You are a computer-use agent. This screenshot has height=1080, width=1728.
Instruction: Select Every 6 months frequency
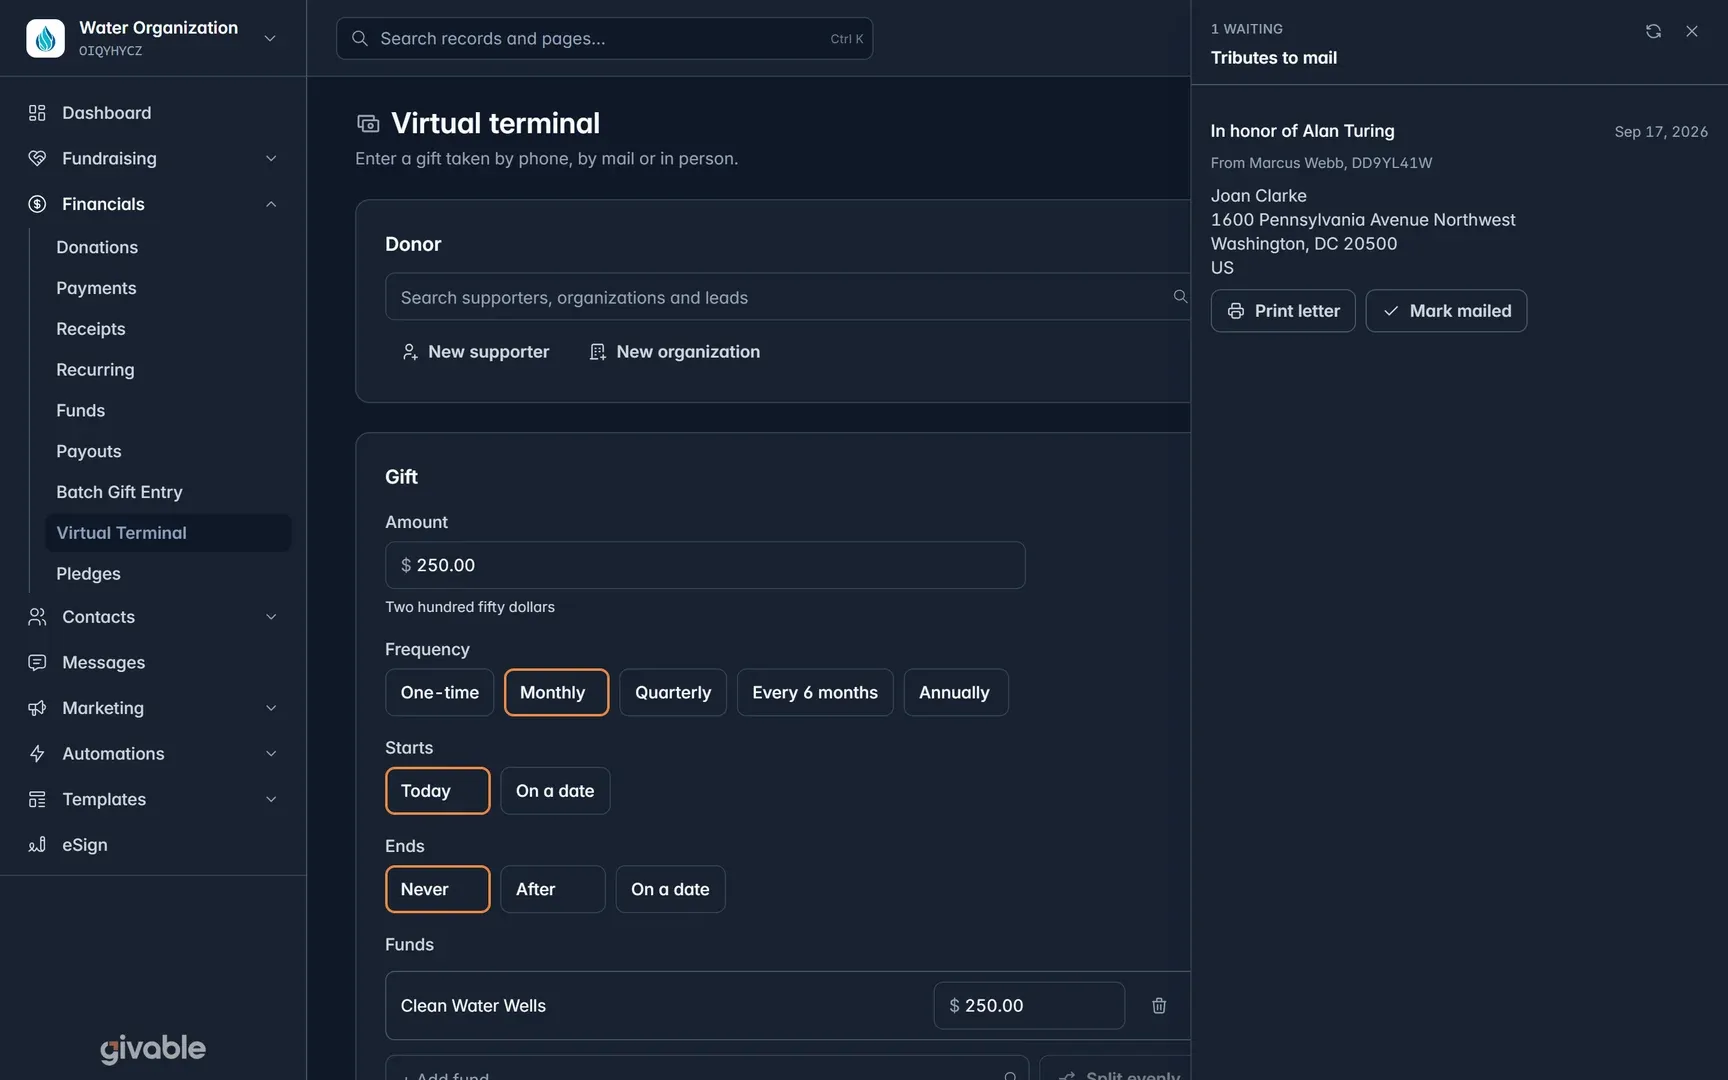click(x=815, y=692)
